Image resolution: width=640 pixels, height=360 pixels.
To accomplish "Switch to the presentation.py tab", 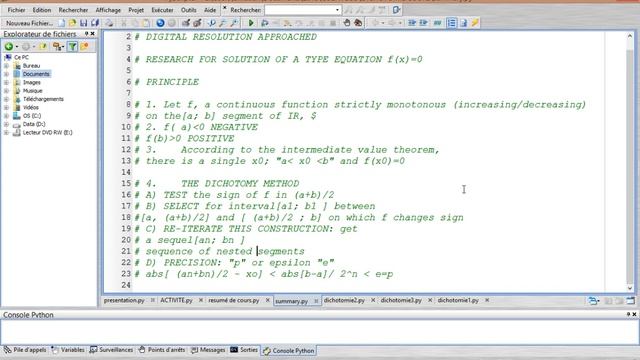I will tap(124, 300).
